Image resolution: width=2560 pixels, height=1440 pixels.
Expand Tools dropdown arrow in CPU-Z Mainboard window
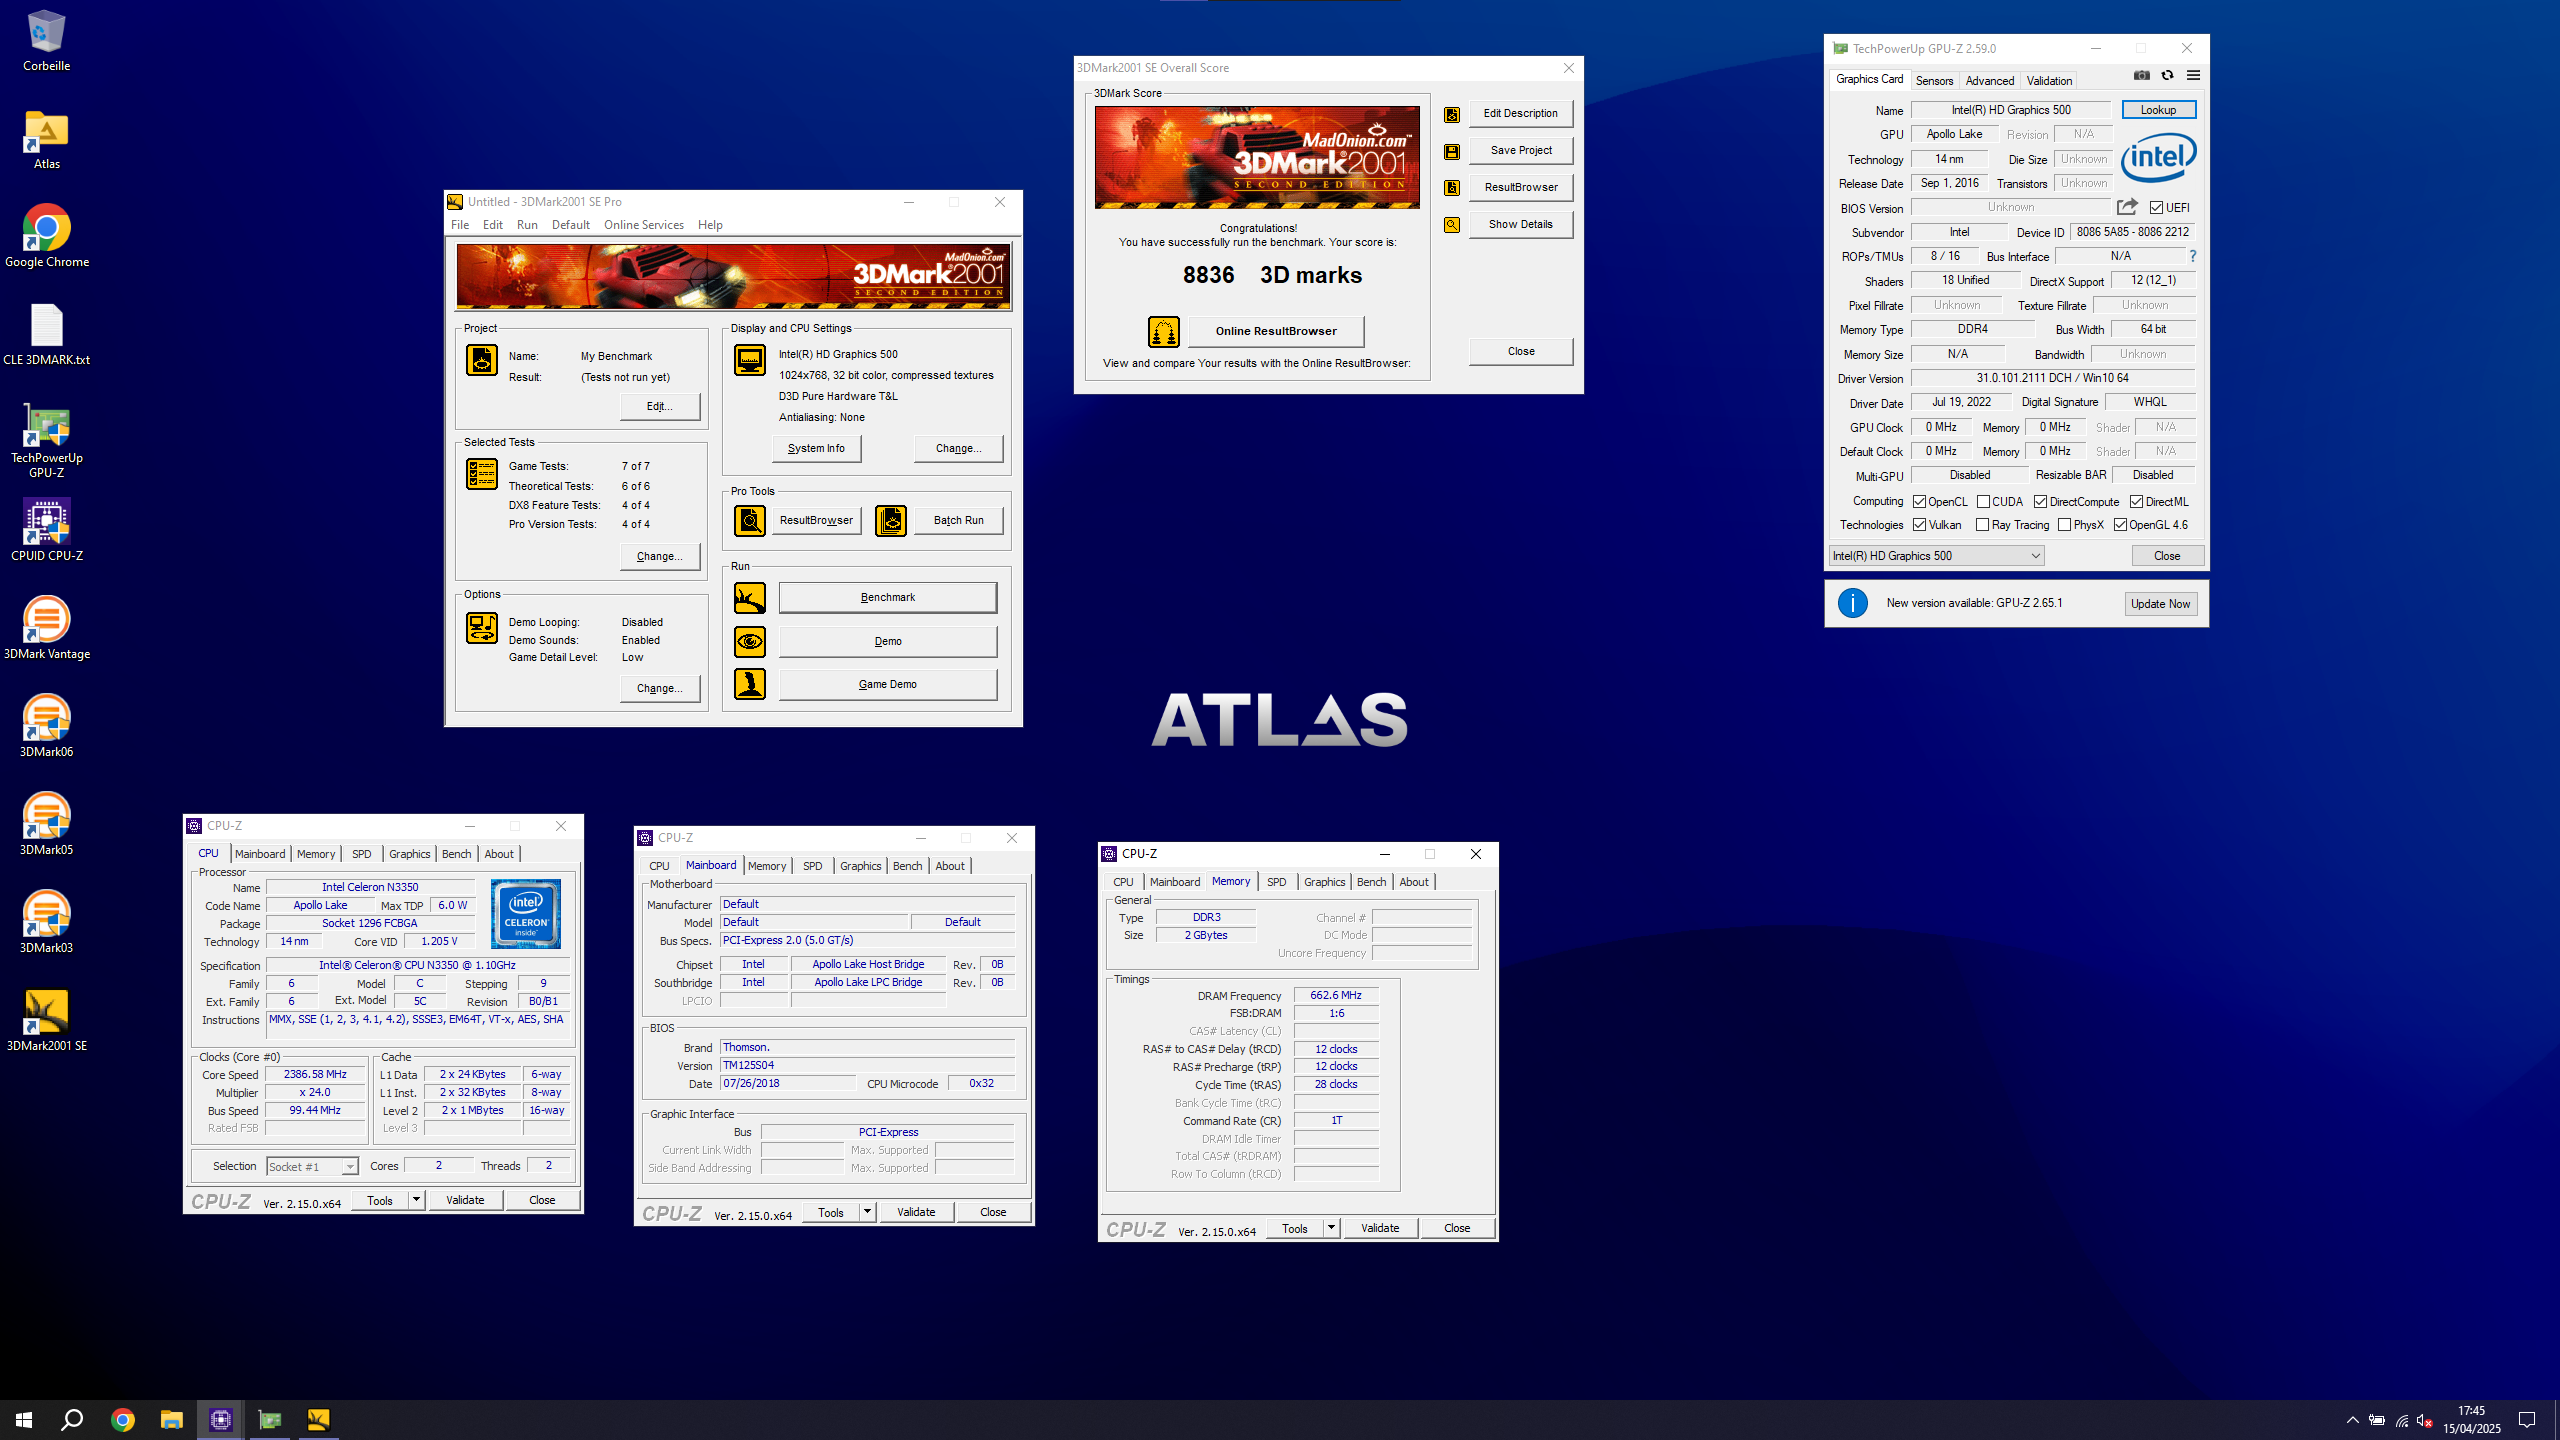click(867, 1212)
